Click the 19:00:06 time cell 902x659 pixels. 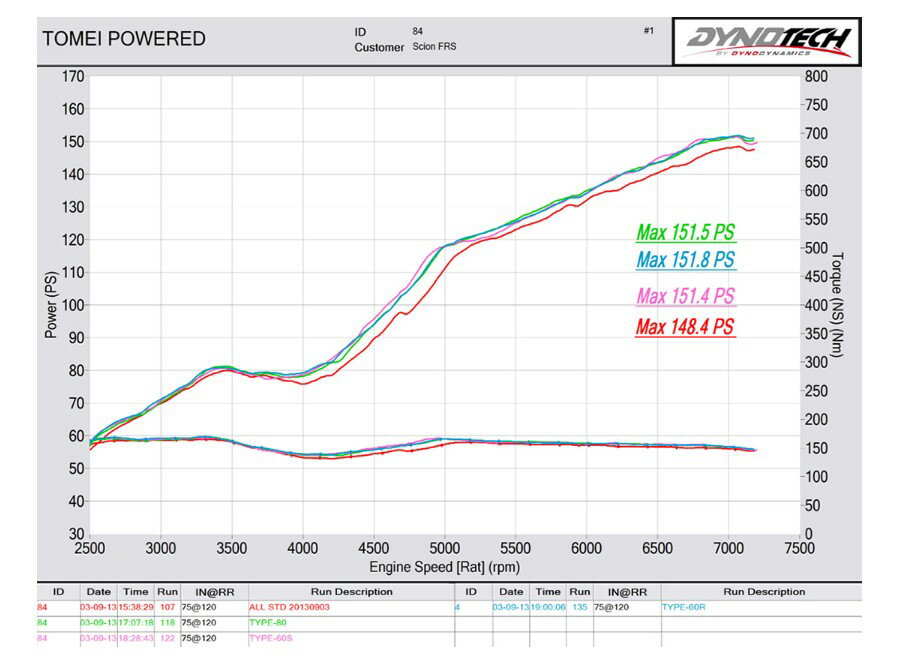(x=548, y=607)
